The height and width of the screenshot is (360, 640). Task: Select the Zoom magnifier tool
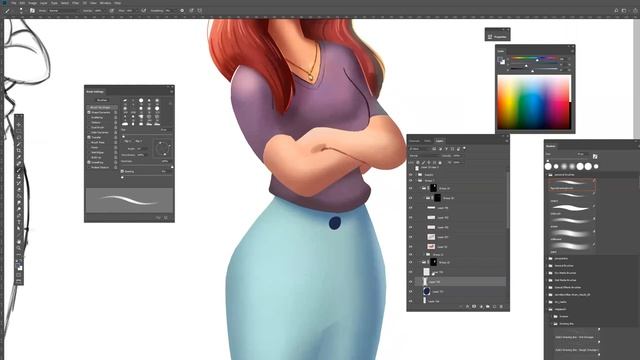tap(19, 248)
